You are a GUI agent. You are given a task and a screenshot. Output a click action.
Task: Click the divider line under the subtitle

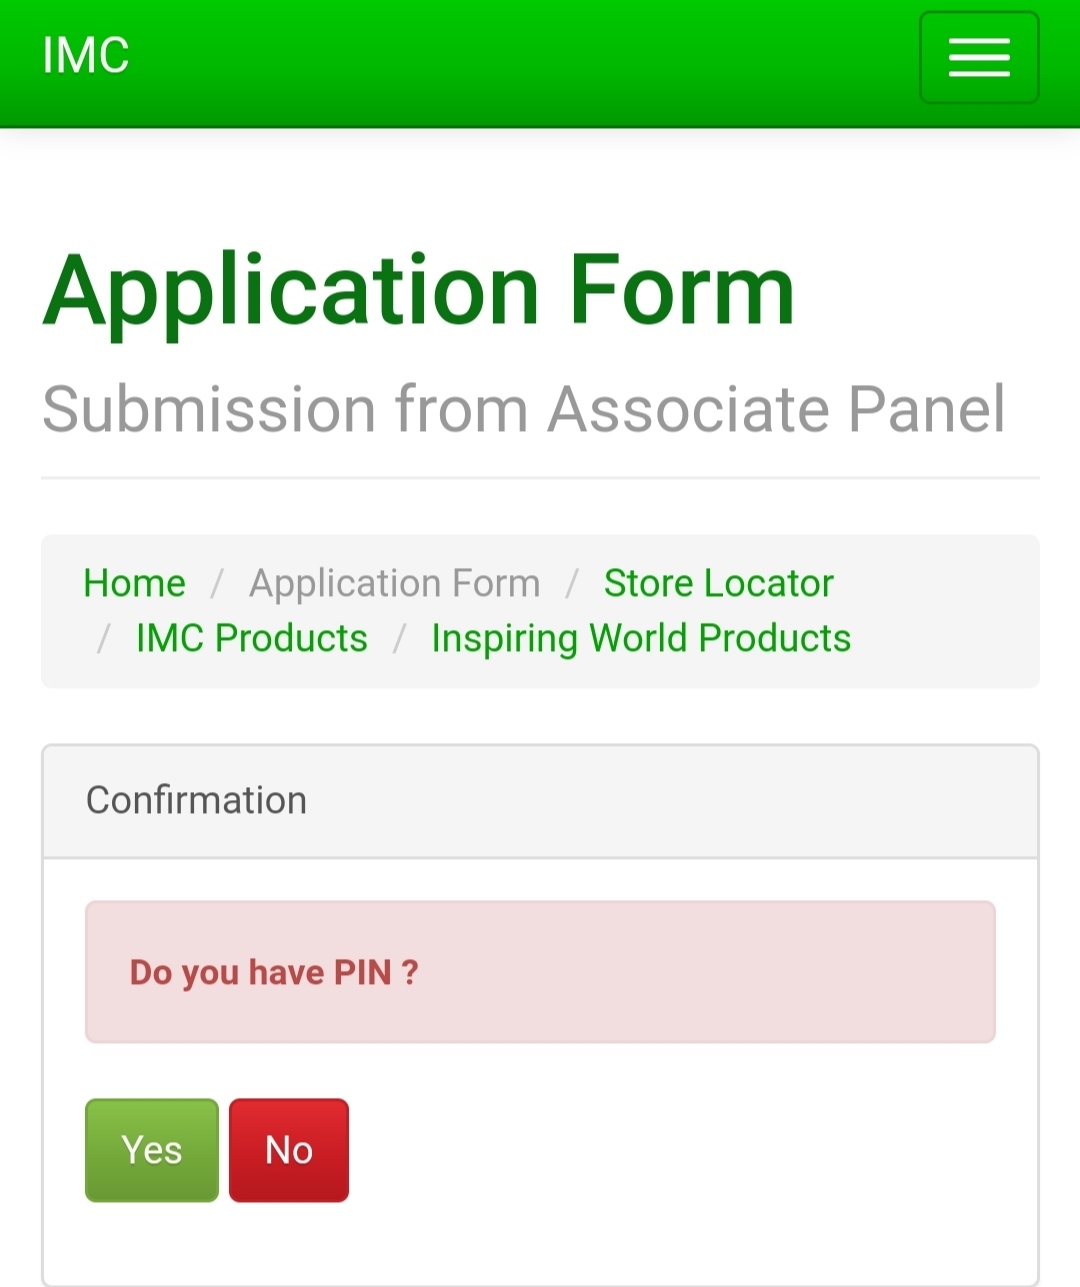pyautogui.click(x=540, y=478)
